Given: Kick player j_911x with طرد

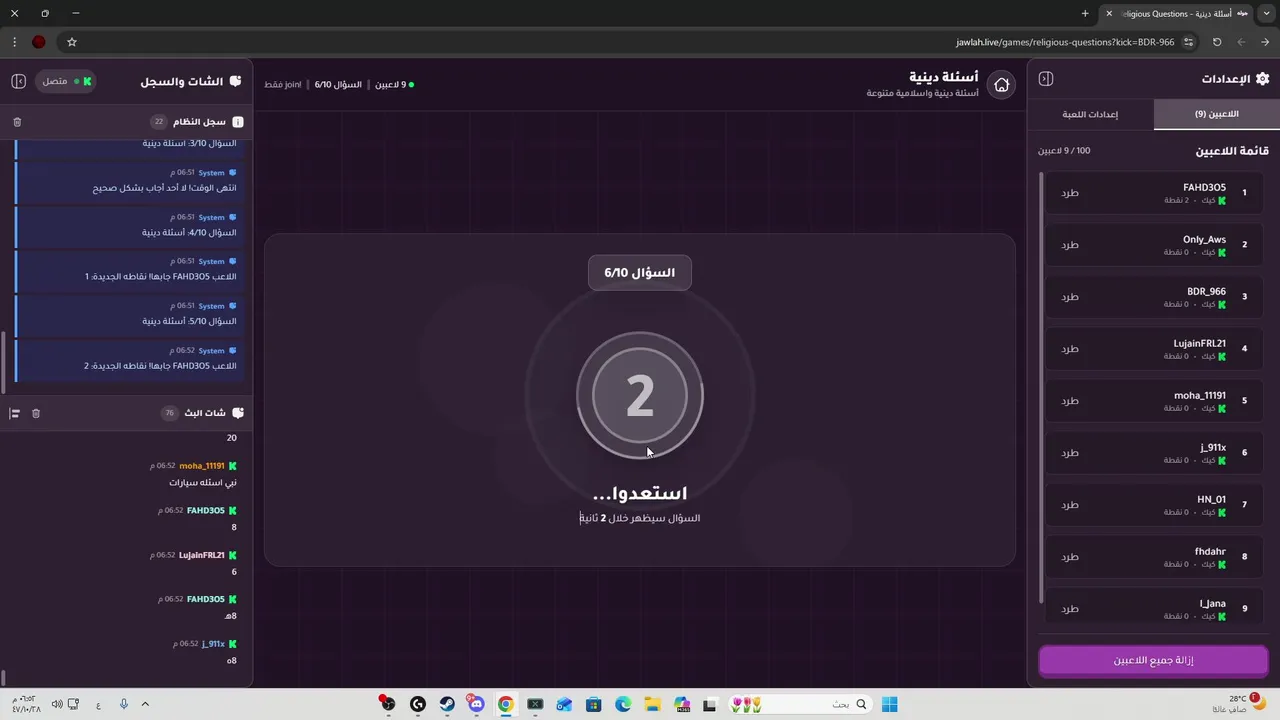Looking at the screenshot, I should 1070,452.
